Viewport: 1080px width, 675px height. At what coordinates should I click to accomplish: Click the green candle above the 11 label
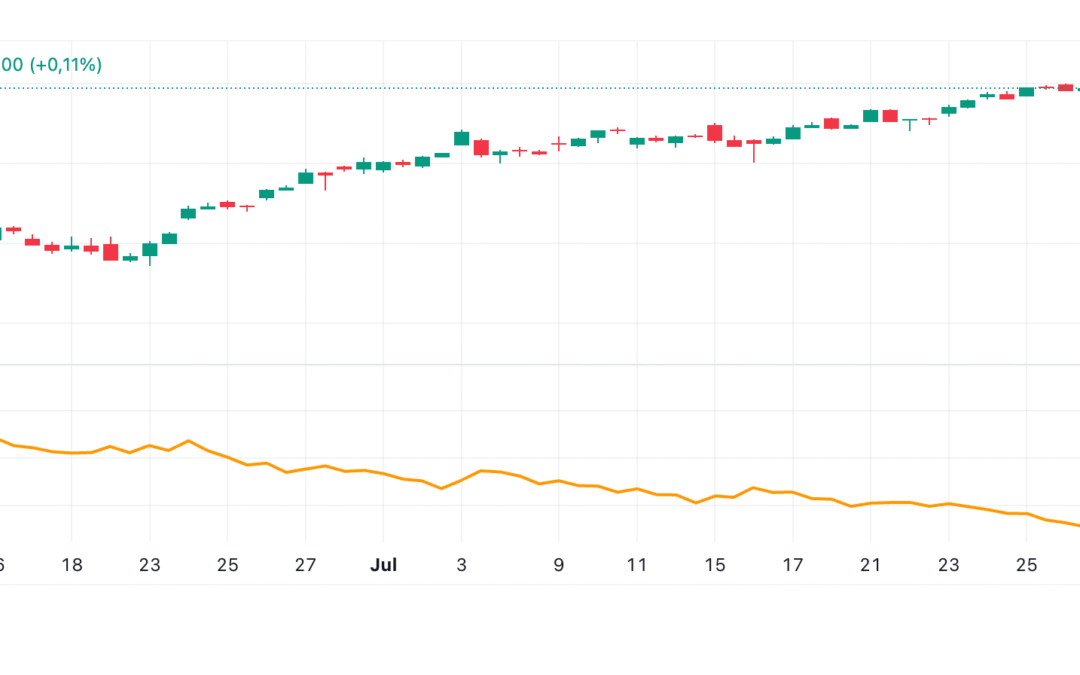pyautogui.click(x=637, y=142)
